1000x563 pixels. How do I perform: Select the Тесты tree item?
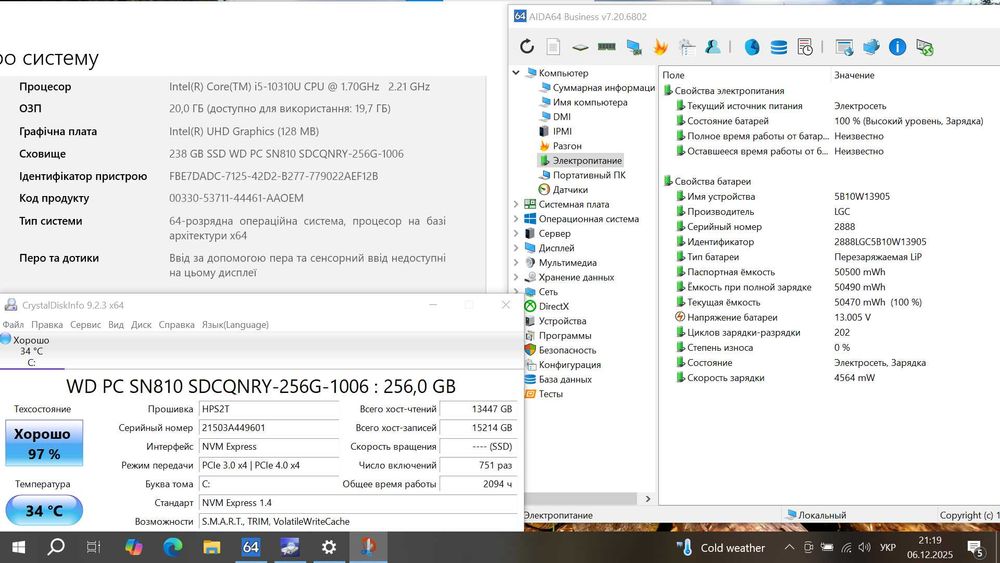pyautogui.click(x=544, y=393)
